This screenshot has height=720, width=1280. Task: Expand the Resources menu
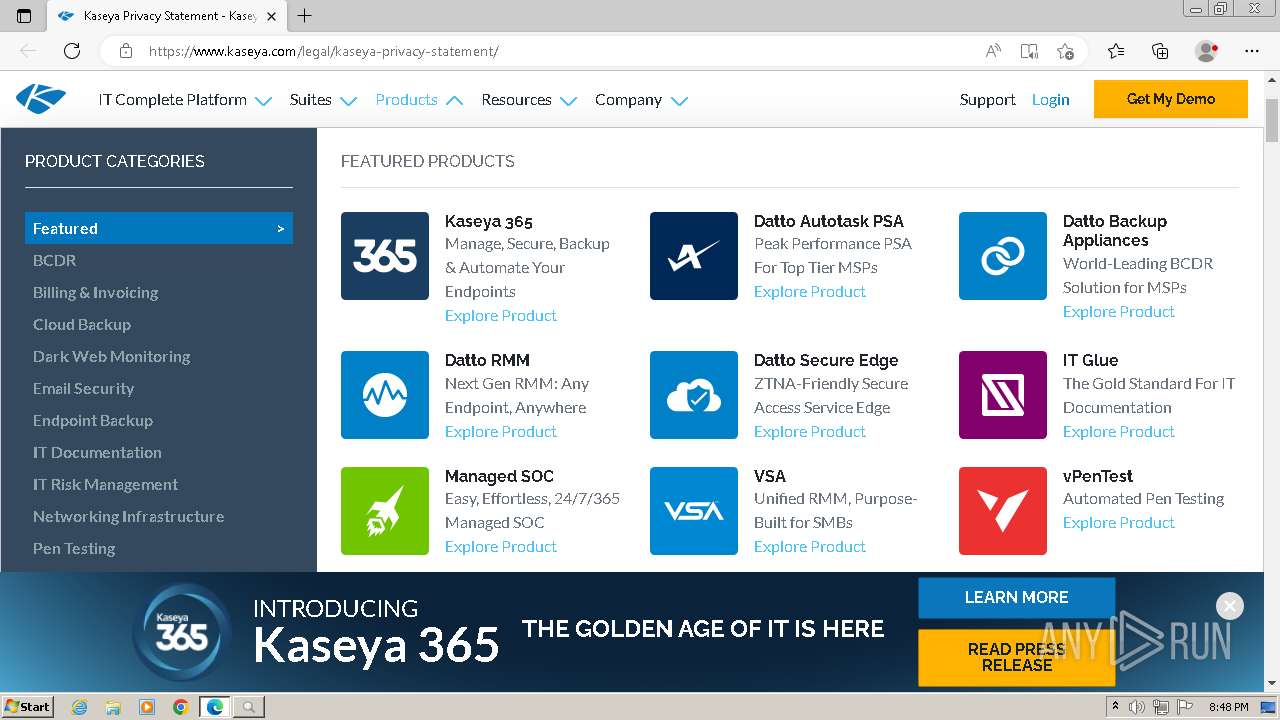529,100
